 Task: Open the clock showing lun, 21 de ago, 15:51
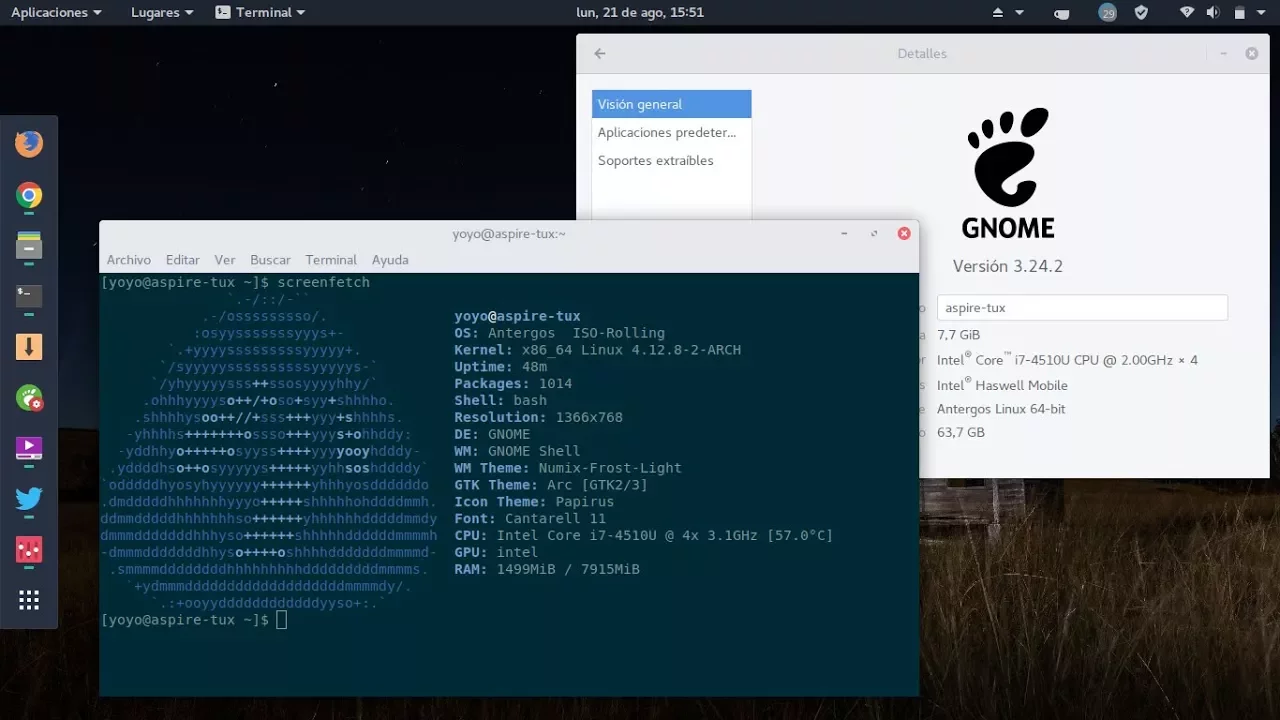(640, 13)
